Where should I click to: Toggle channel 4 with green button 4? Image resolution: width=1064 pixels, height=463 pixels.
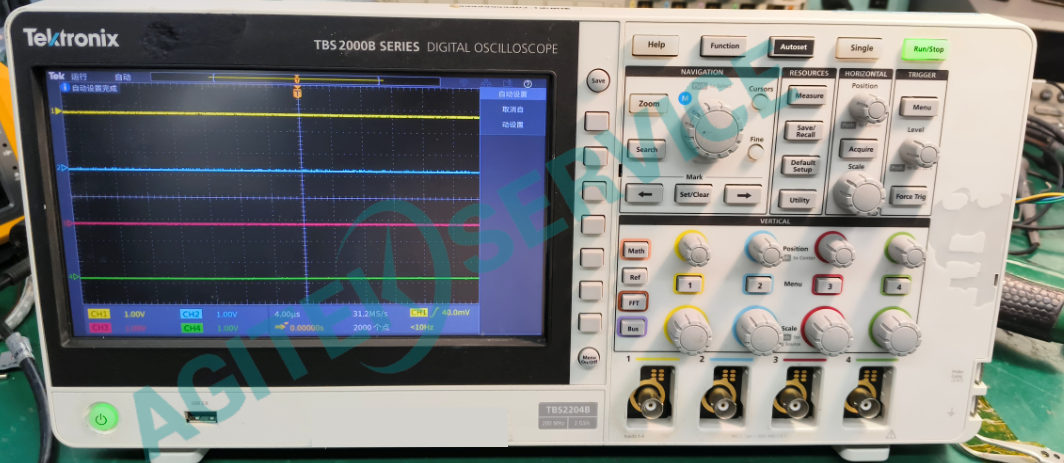click(x=898, y=286)
